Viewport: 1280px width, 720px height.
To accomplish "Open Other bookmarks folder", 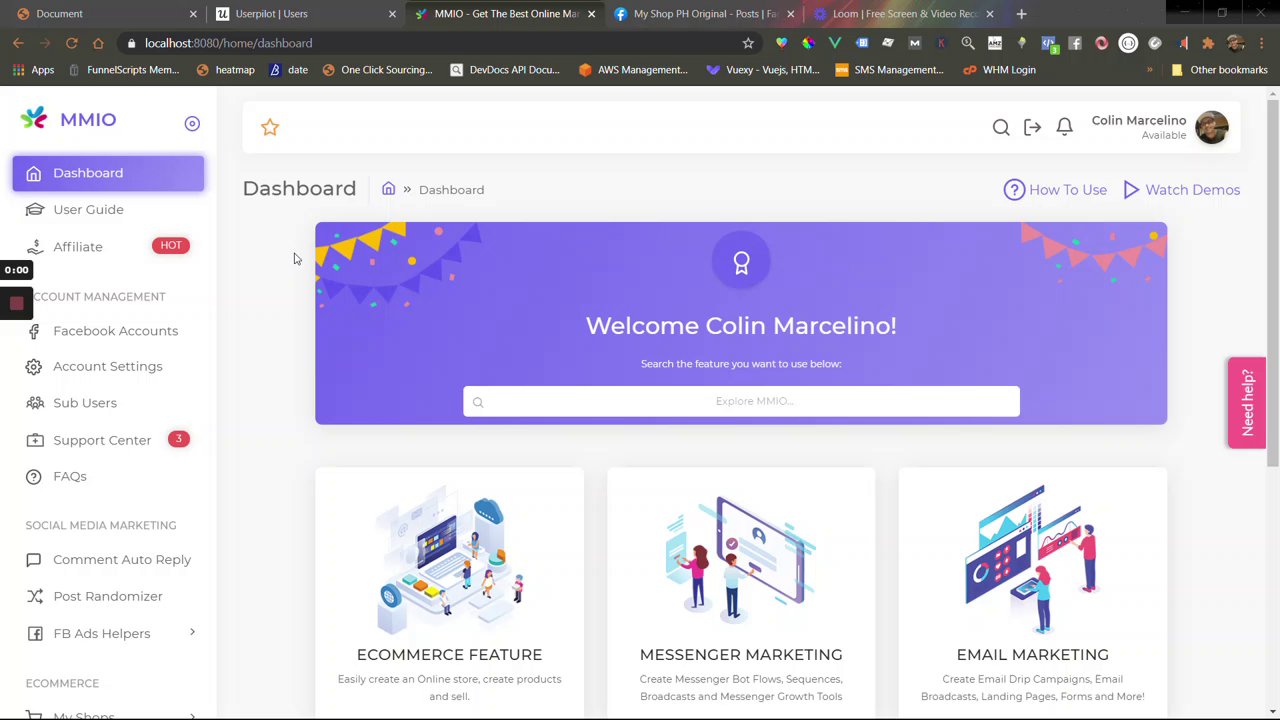I will click(1219, 70).
